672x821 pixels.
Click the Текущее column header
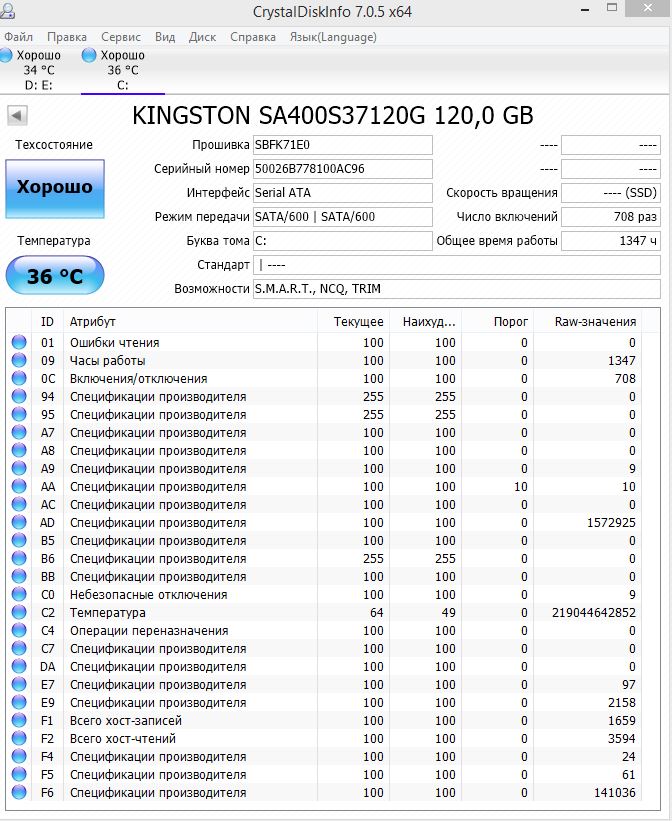coord(354,321)
